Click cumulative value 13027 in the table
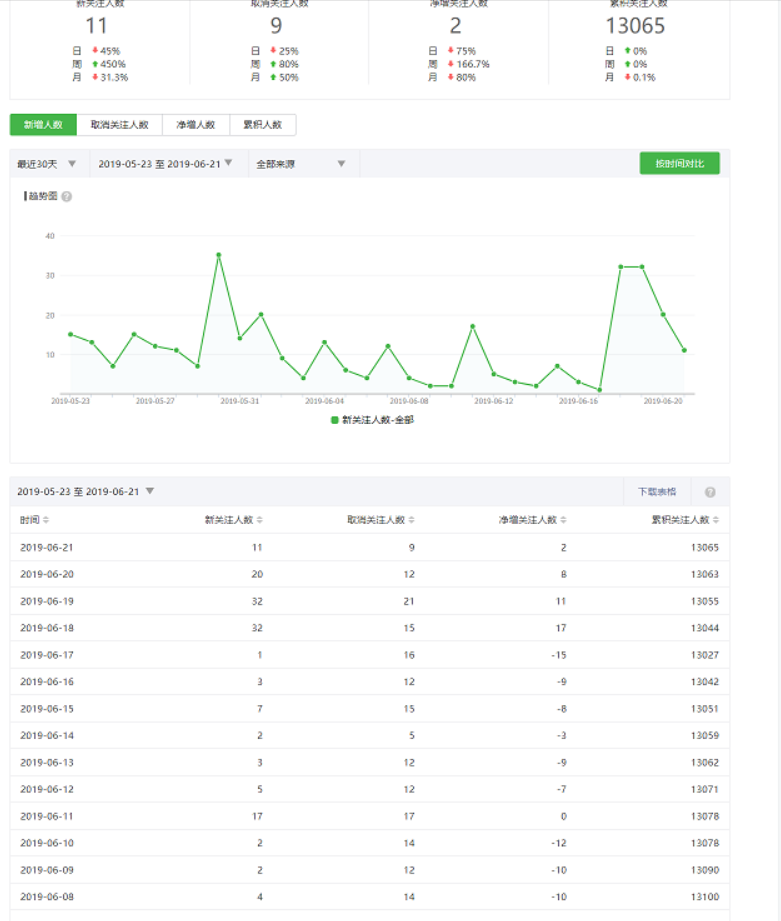Image resolution: width=781 pixels, height=921 pixels. (705, 655)
